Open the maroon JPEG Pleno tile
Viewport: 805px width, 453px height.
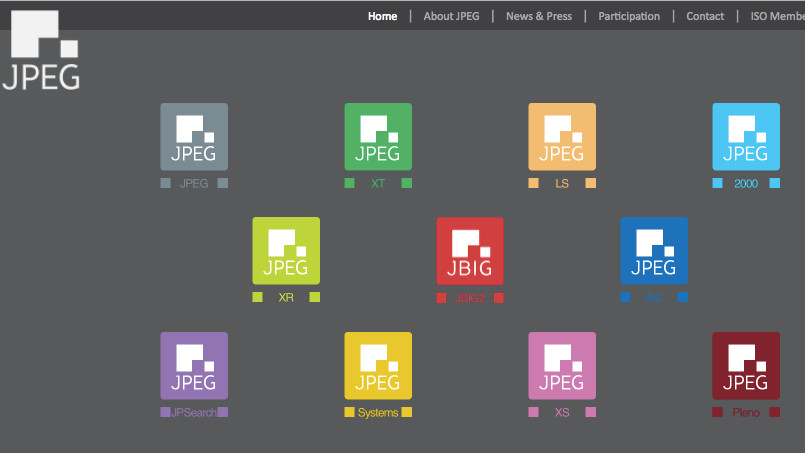746,366
